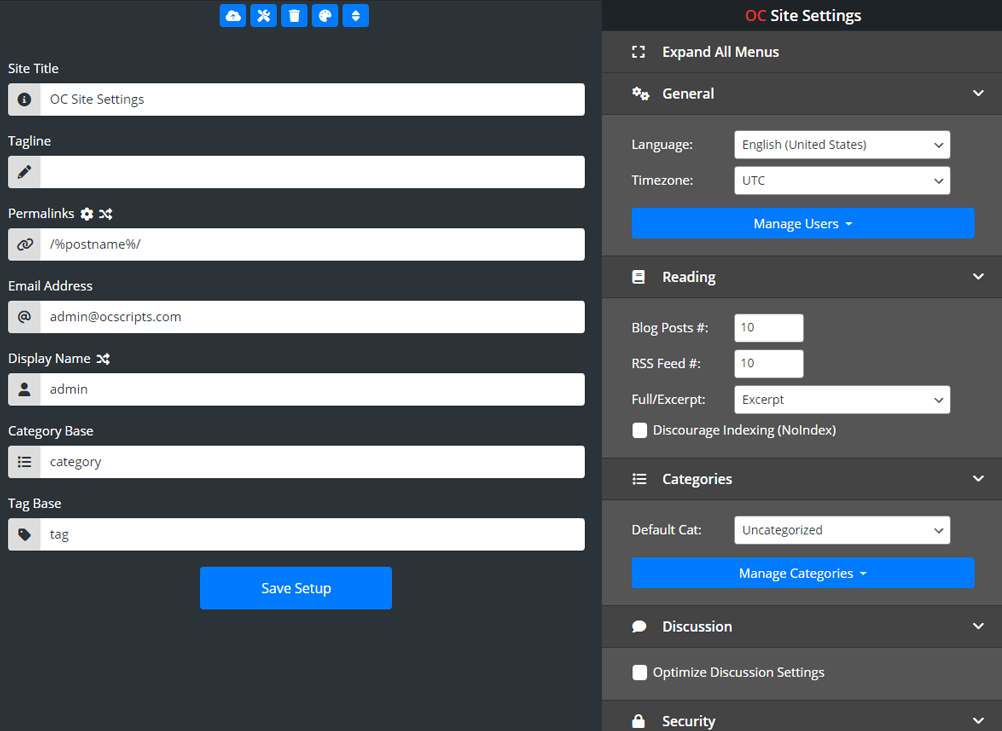Click the list icon in Category Base field
The height and width of the screenshot is (731, 1002).
point(24,462)
